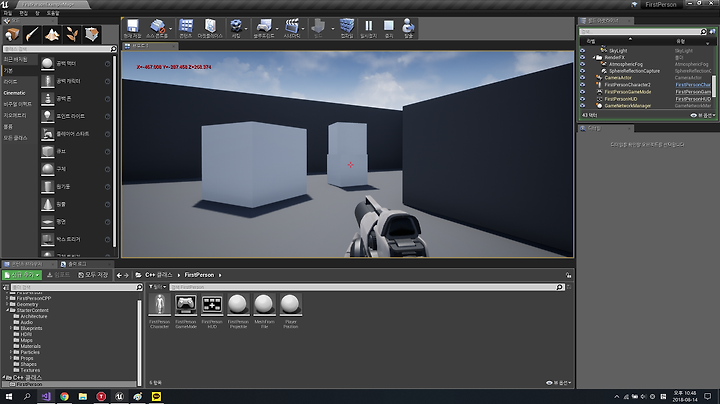Open the Settings dropdown arrow
The image size is (720, 404).
(247, 28)
